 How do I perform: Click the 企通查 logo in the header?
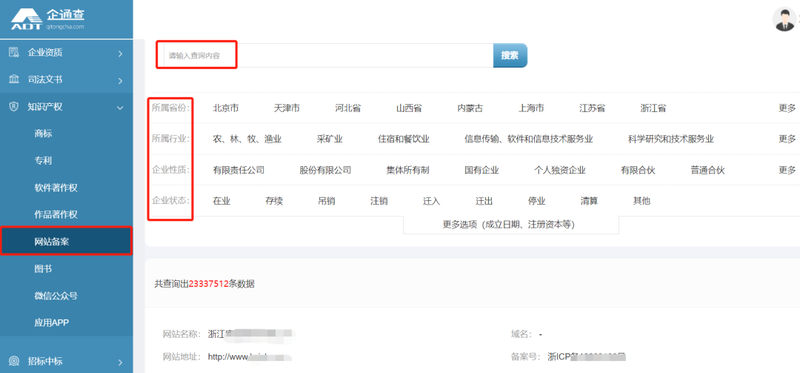tap(48, 19)
